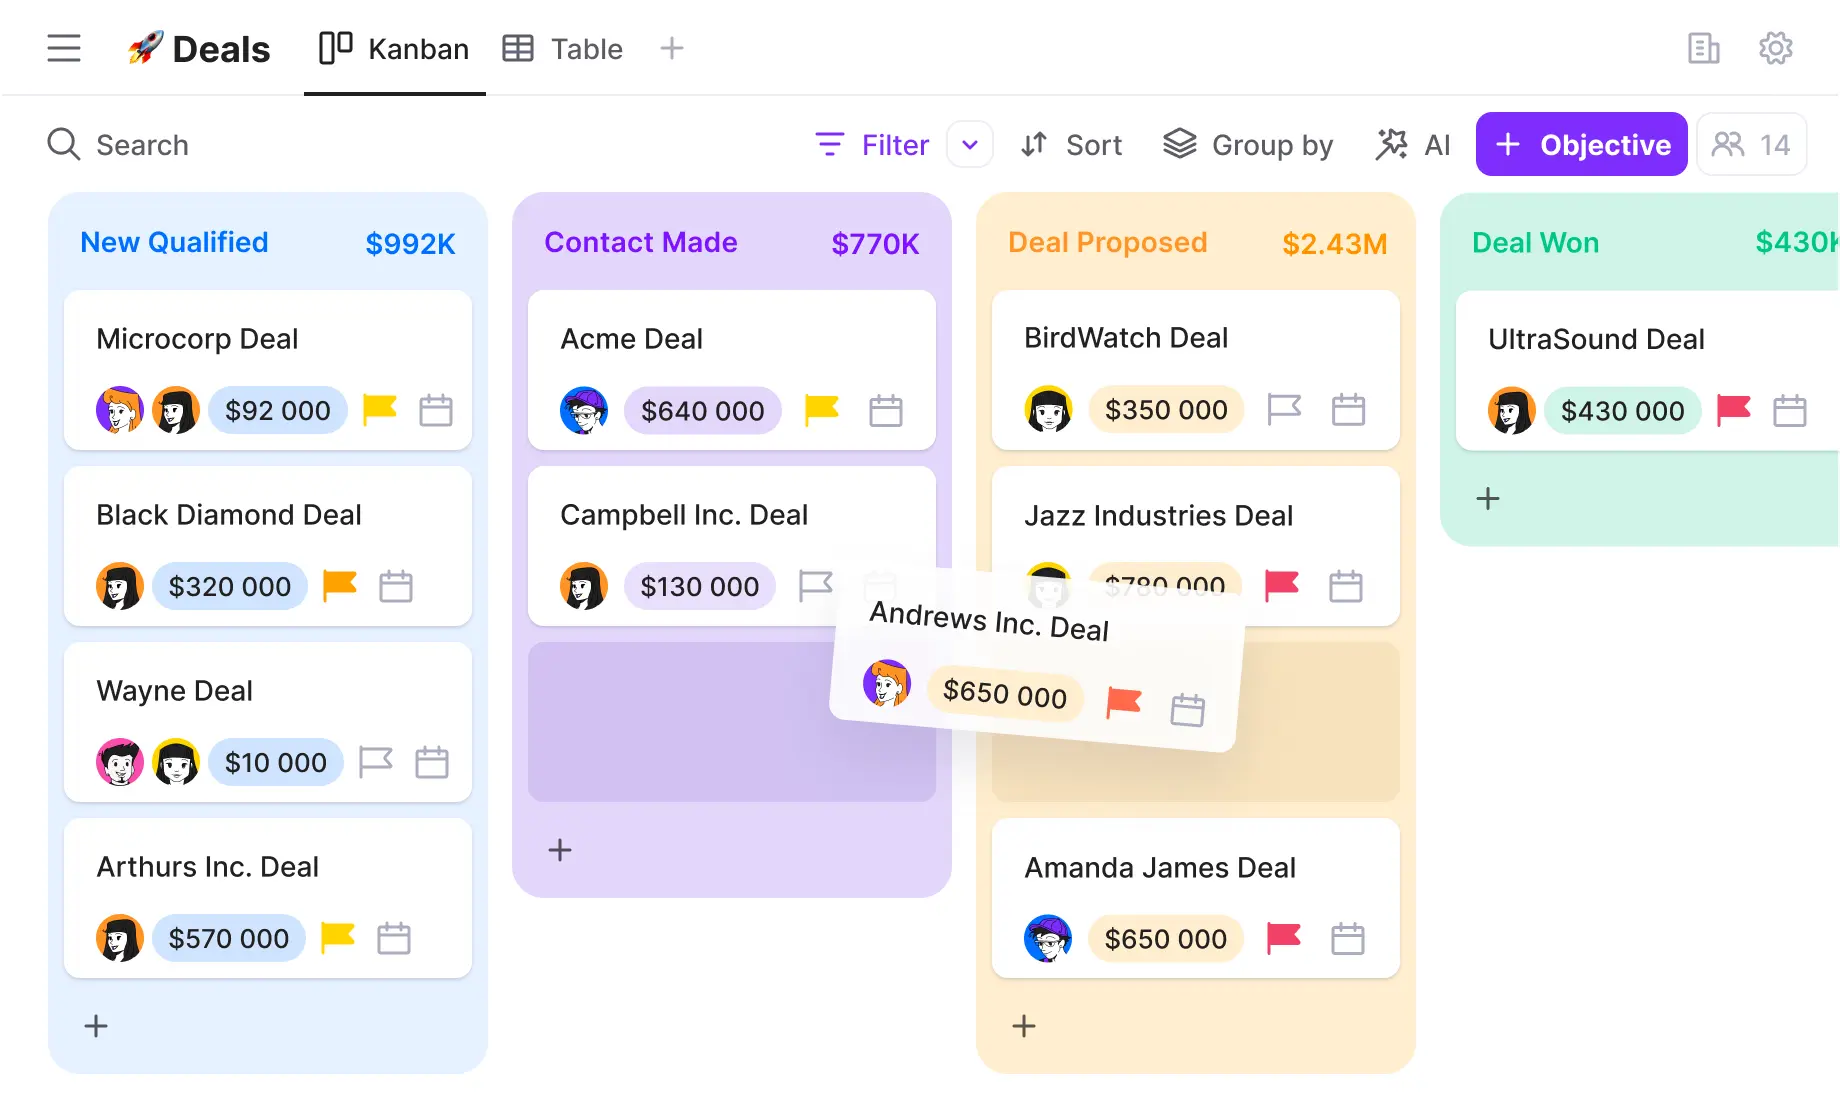Screen dimensions: 1840x1120
Task: Expand the Filter dropdown chevron
Action: 969,145
